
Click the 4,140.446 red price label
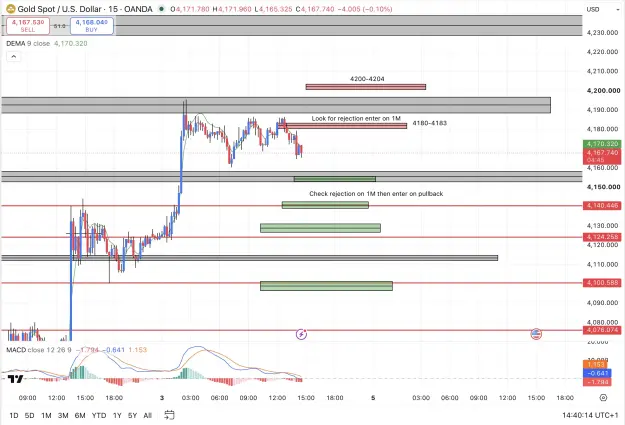(x=602, y=206)
